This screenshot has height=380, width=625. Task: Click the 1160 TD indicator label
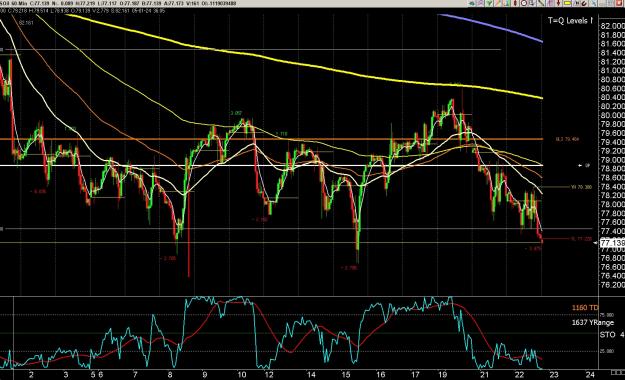click(x=585, y=308)
